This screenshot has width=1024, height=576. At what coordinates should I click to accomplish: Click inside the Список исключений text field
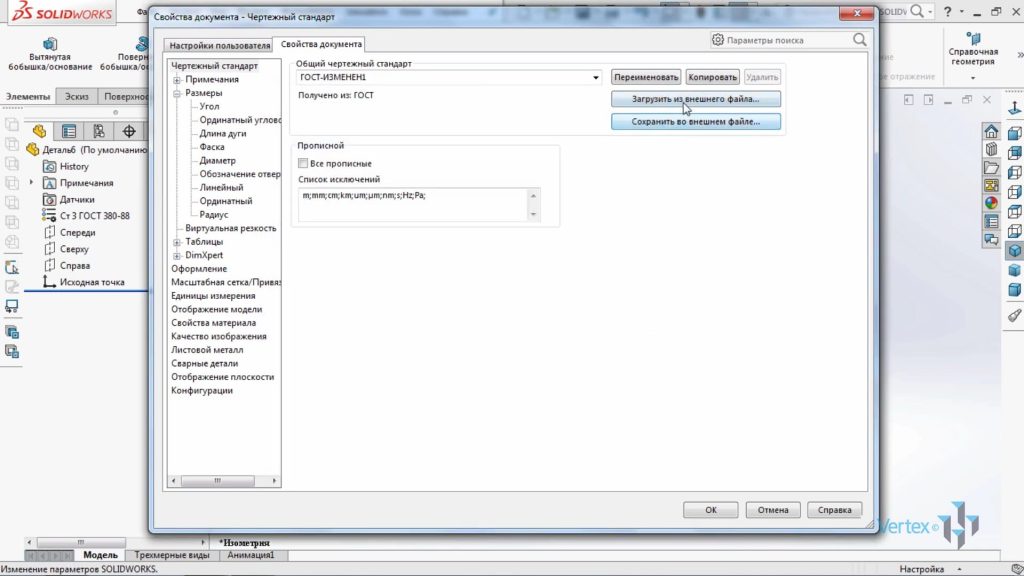413,204
